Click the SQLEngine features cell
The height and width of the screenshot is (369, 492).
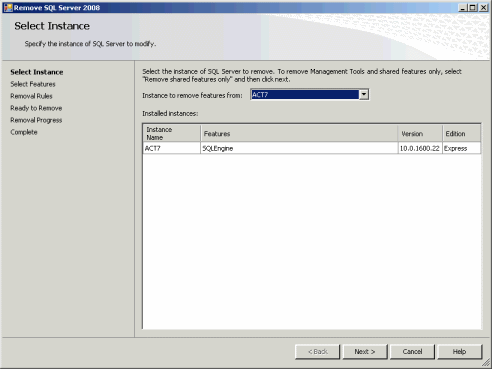(299, 148)
